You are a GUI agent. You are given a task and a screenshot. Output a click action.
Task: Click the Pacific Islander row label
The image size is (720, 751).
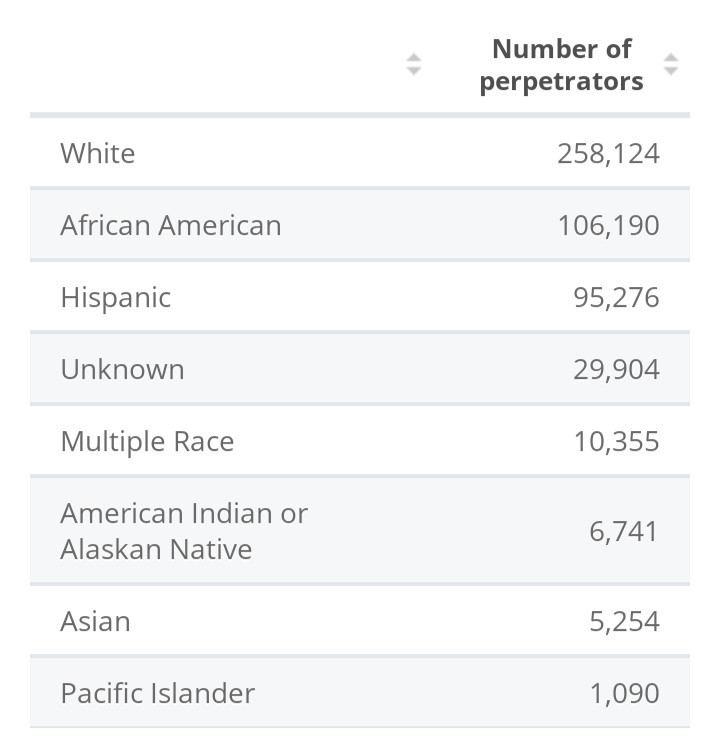pos(157,693)
